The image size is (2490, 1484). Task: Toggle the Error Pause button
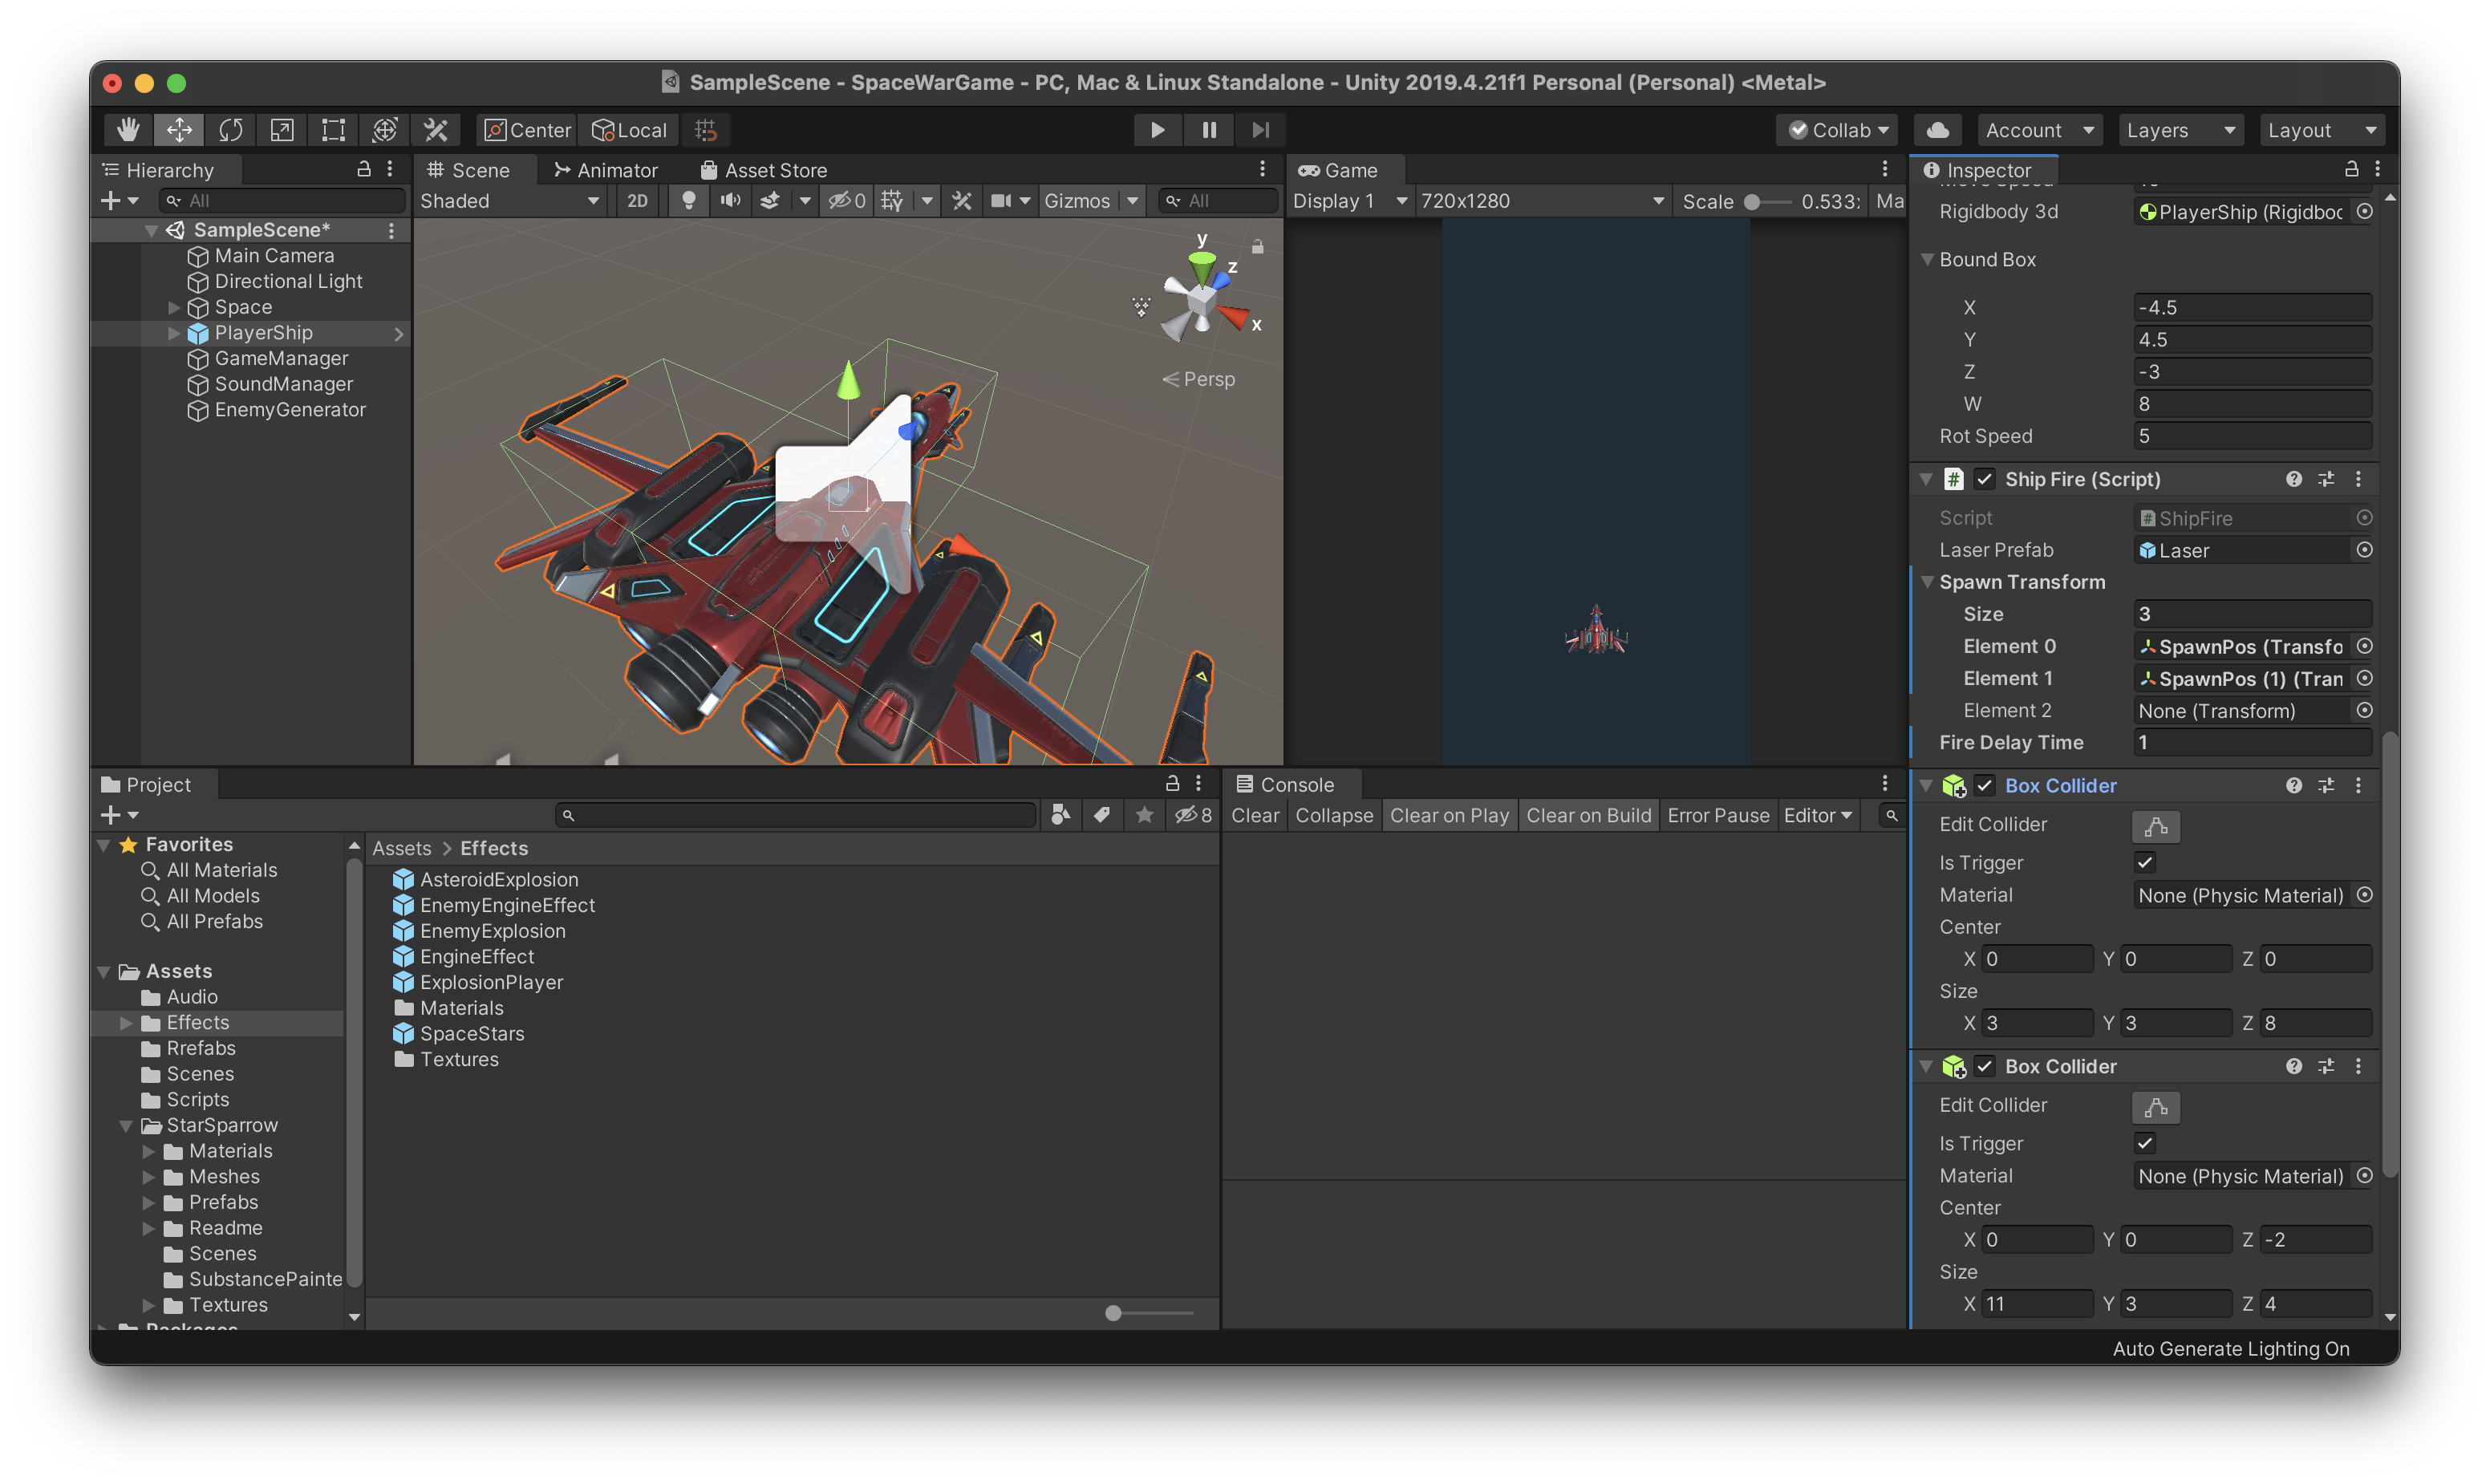click(1717, 815)
